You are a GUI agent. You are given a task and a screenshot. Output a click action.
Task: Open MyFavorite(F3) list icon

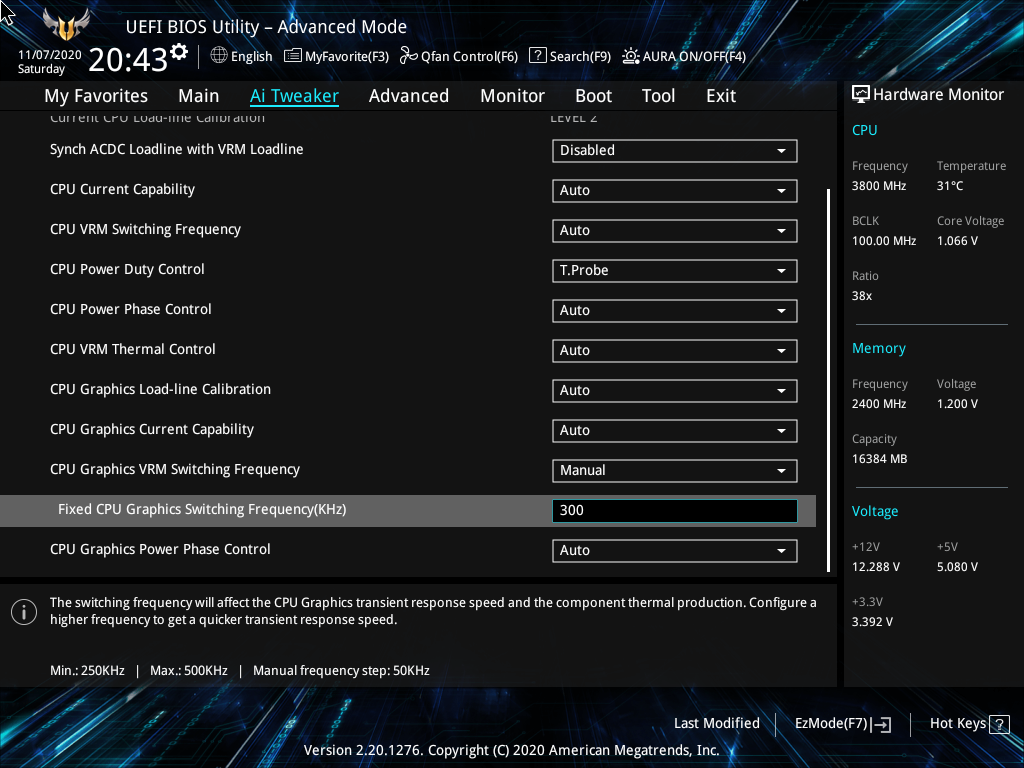[x=293, y=56]
